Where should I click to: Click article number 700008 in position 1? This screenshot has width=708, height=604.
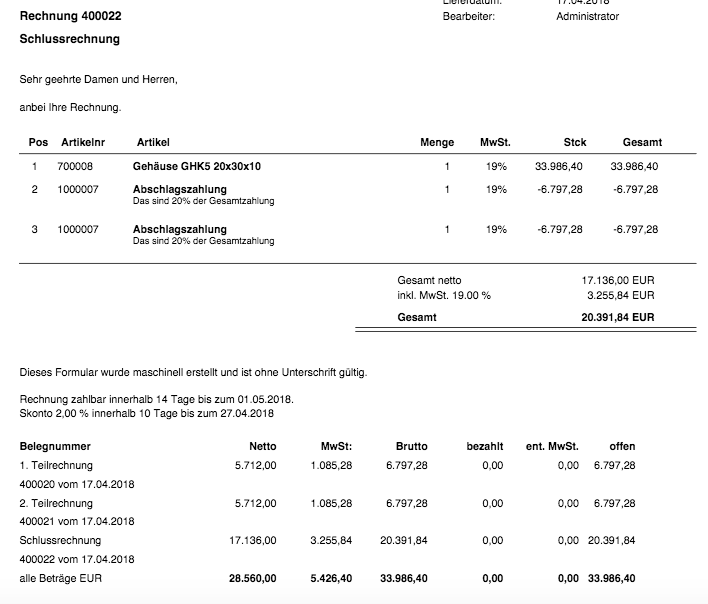(75, 166)
